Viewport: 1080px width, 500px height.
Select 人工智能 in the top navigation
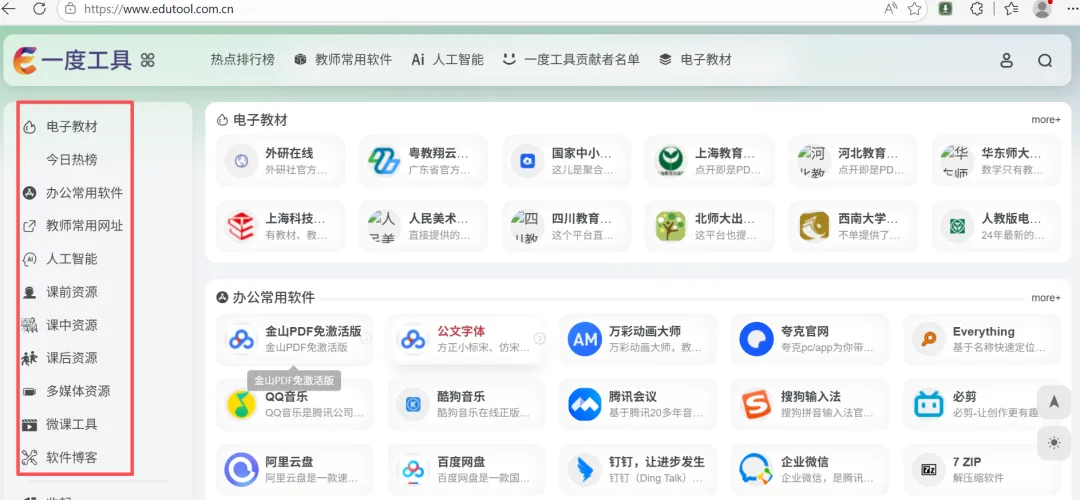448,60
